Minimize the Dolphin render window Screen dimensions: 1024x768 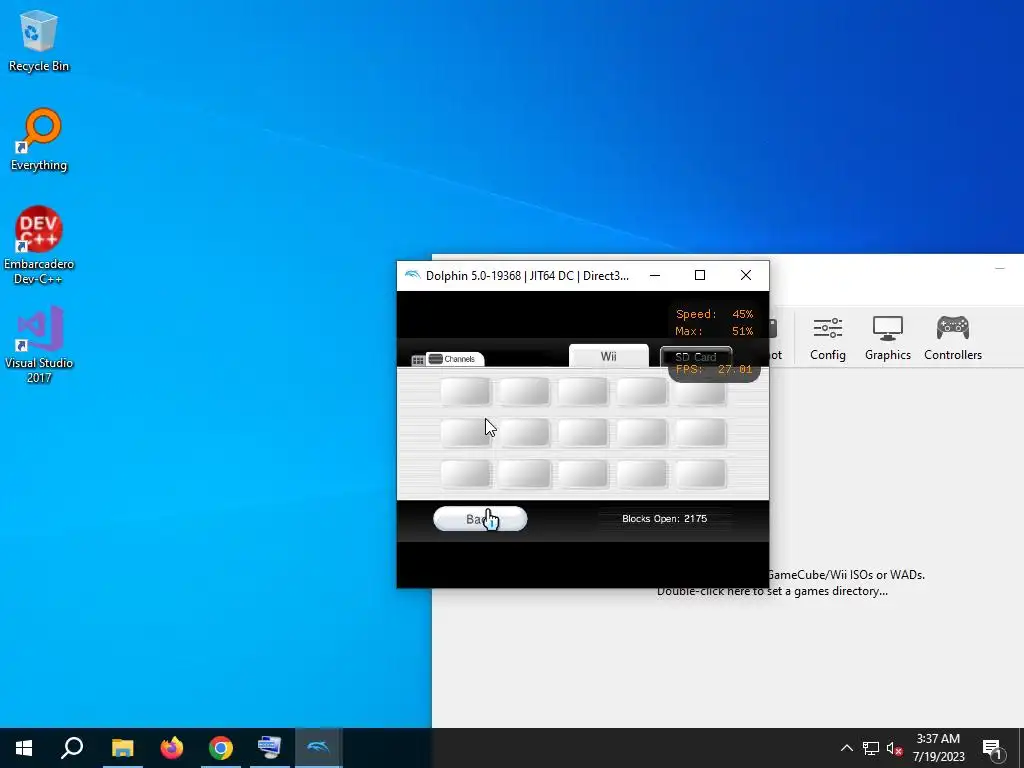tap(655, 275)
